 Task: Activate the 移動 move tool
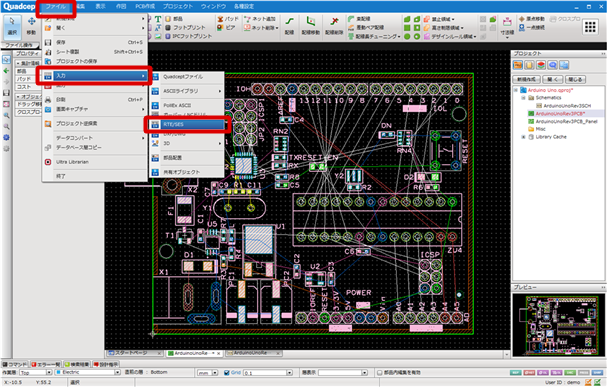tap(31, 26)
